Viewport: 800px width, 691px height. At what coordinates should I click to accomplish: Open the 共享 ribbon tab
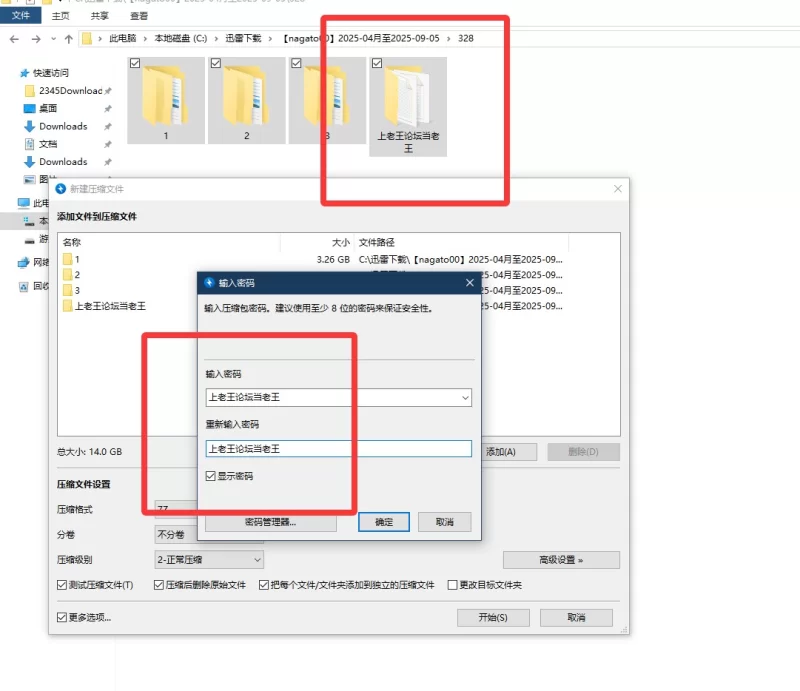pos(99,16)
